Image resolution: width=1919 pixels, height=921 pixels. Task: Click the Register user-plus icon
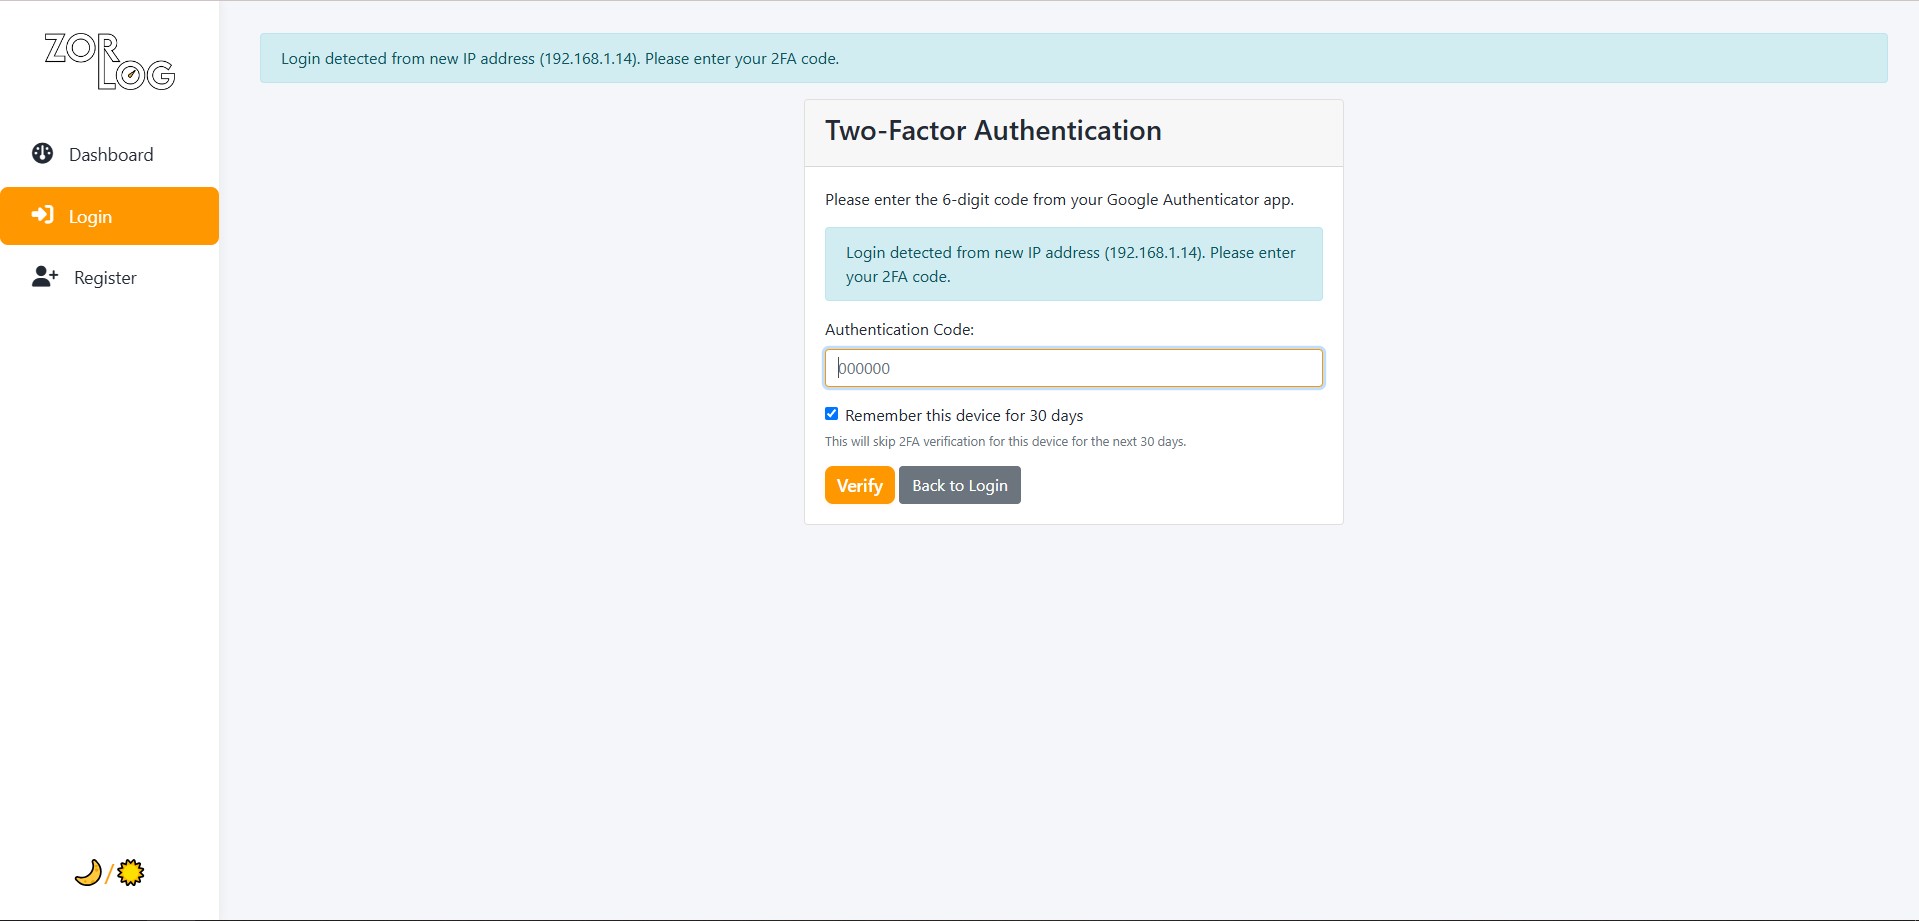tap(45, 277)
